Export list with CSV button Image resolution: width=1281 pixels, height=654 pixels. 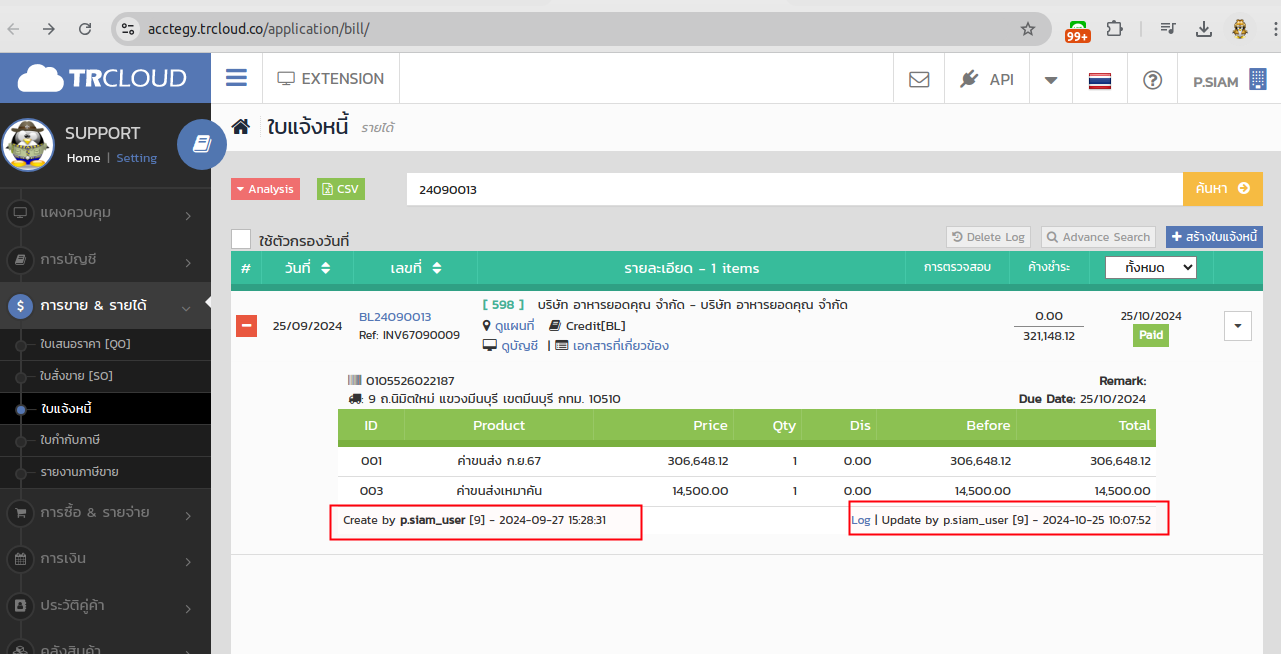[341, 189]
